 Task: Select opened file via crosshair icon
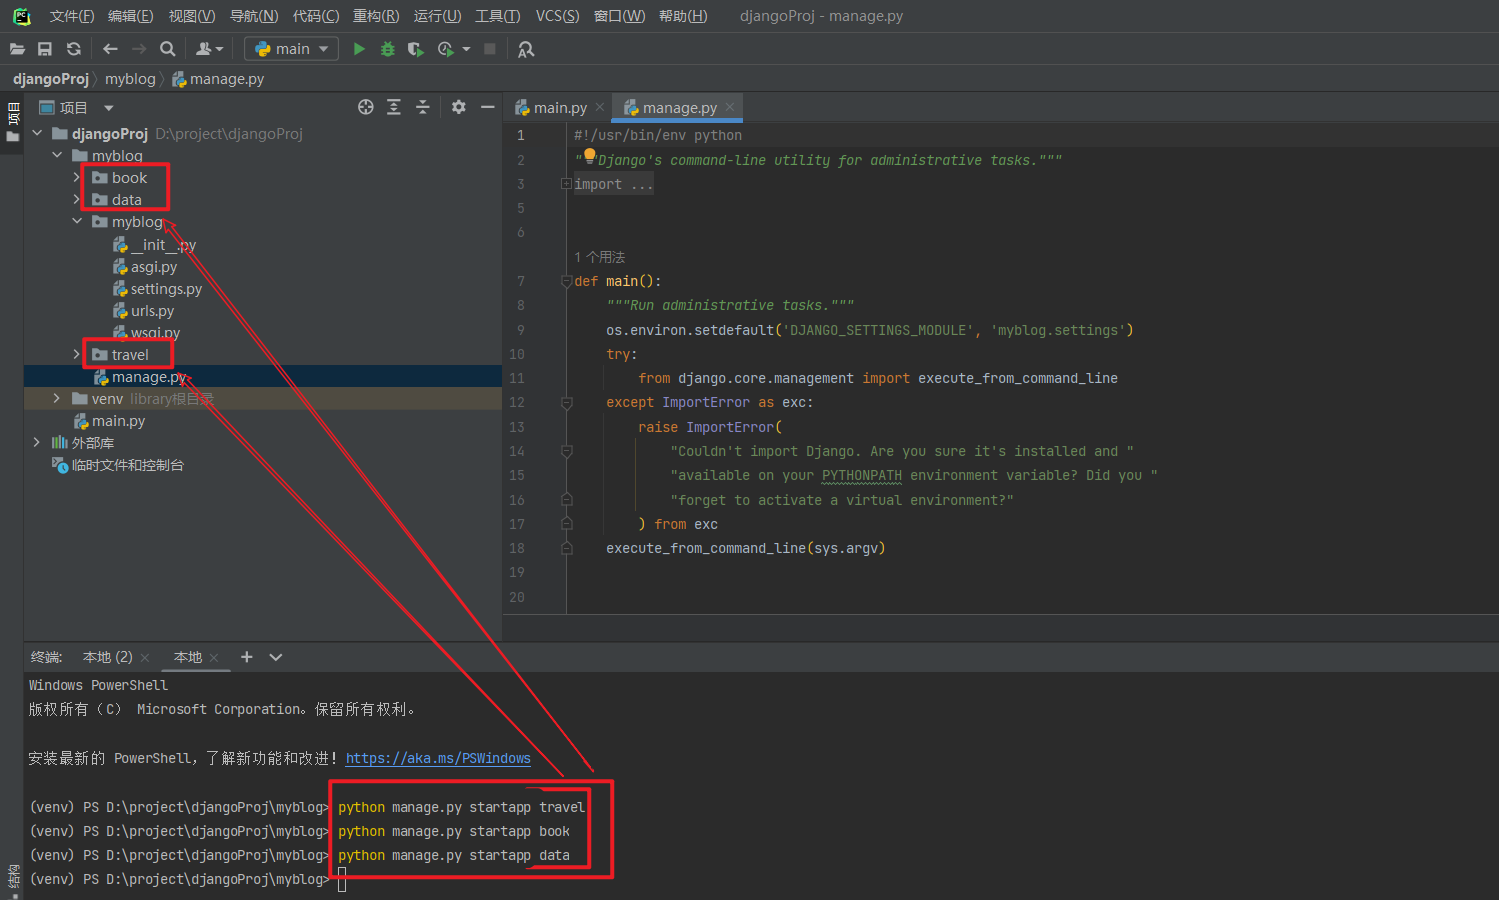[366, 107]
